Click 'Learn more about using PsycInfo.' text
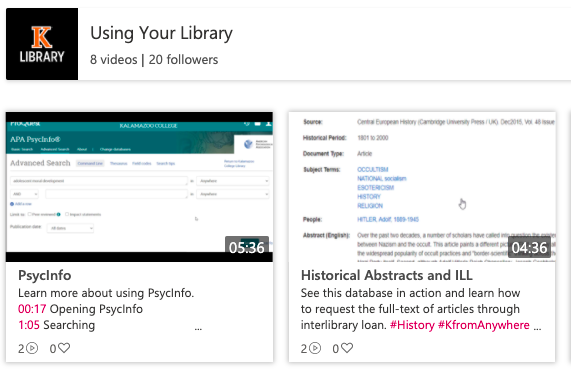The height and width of the screenshot is (384, 571). (106, 293)
